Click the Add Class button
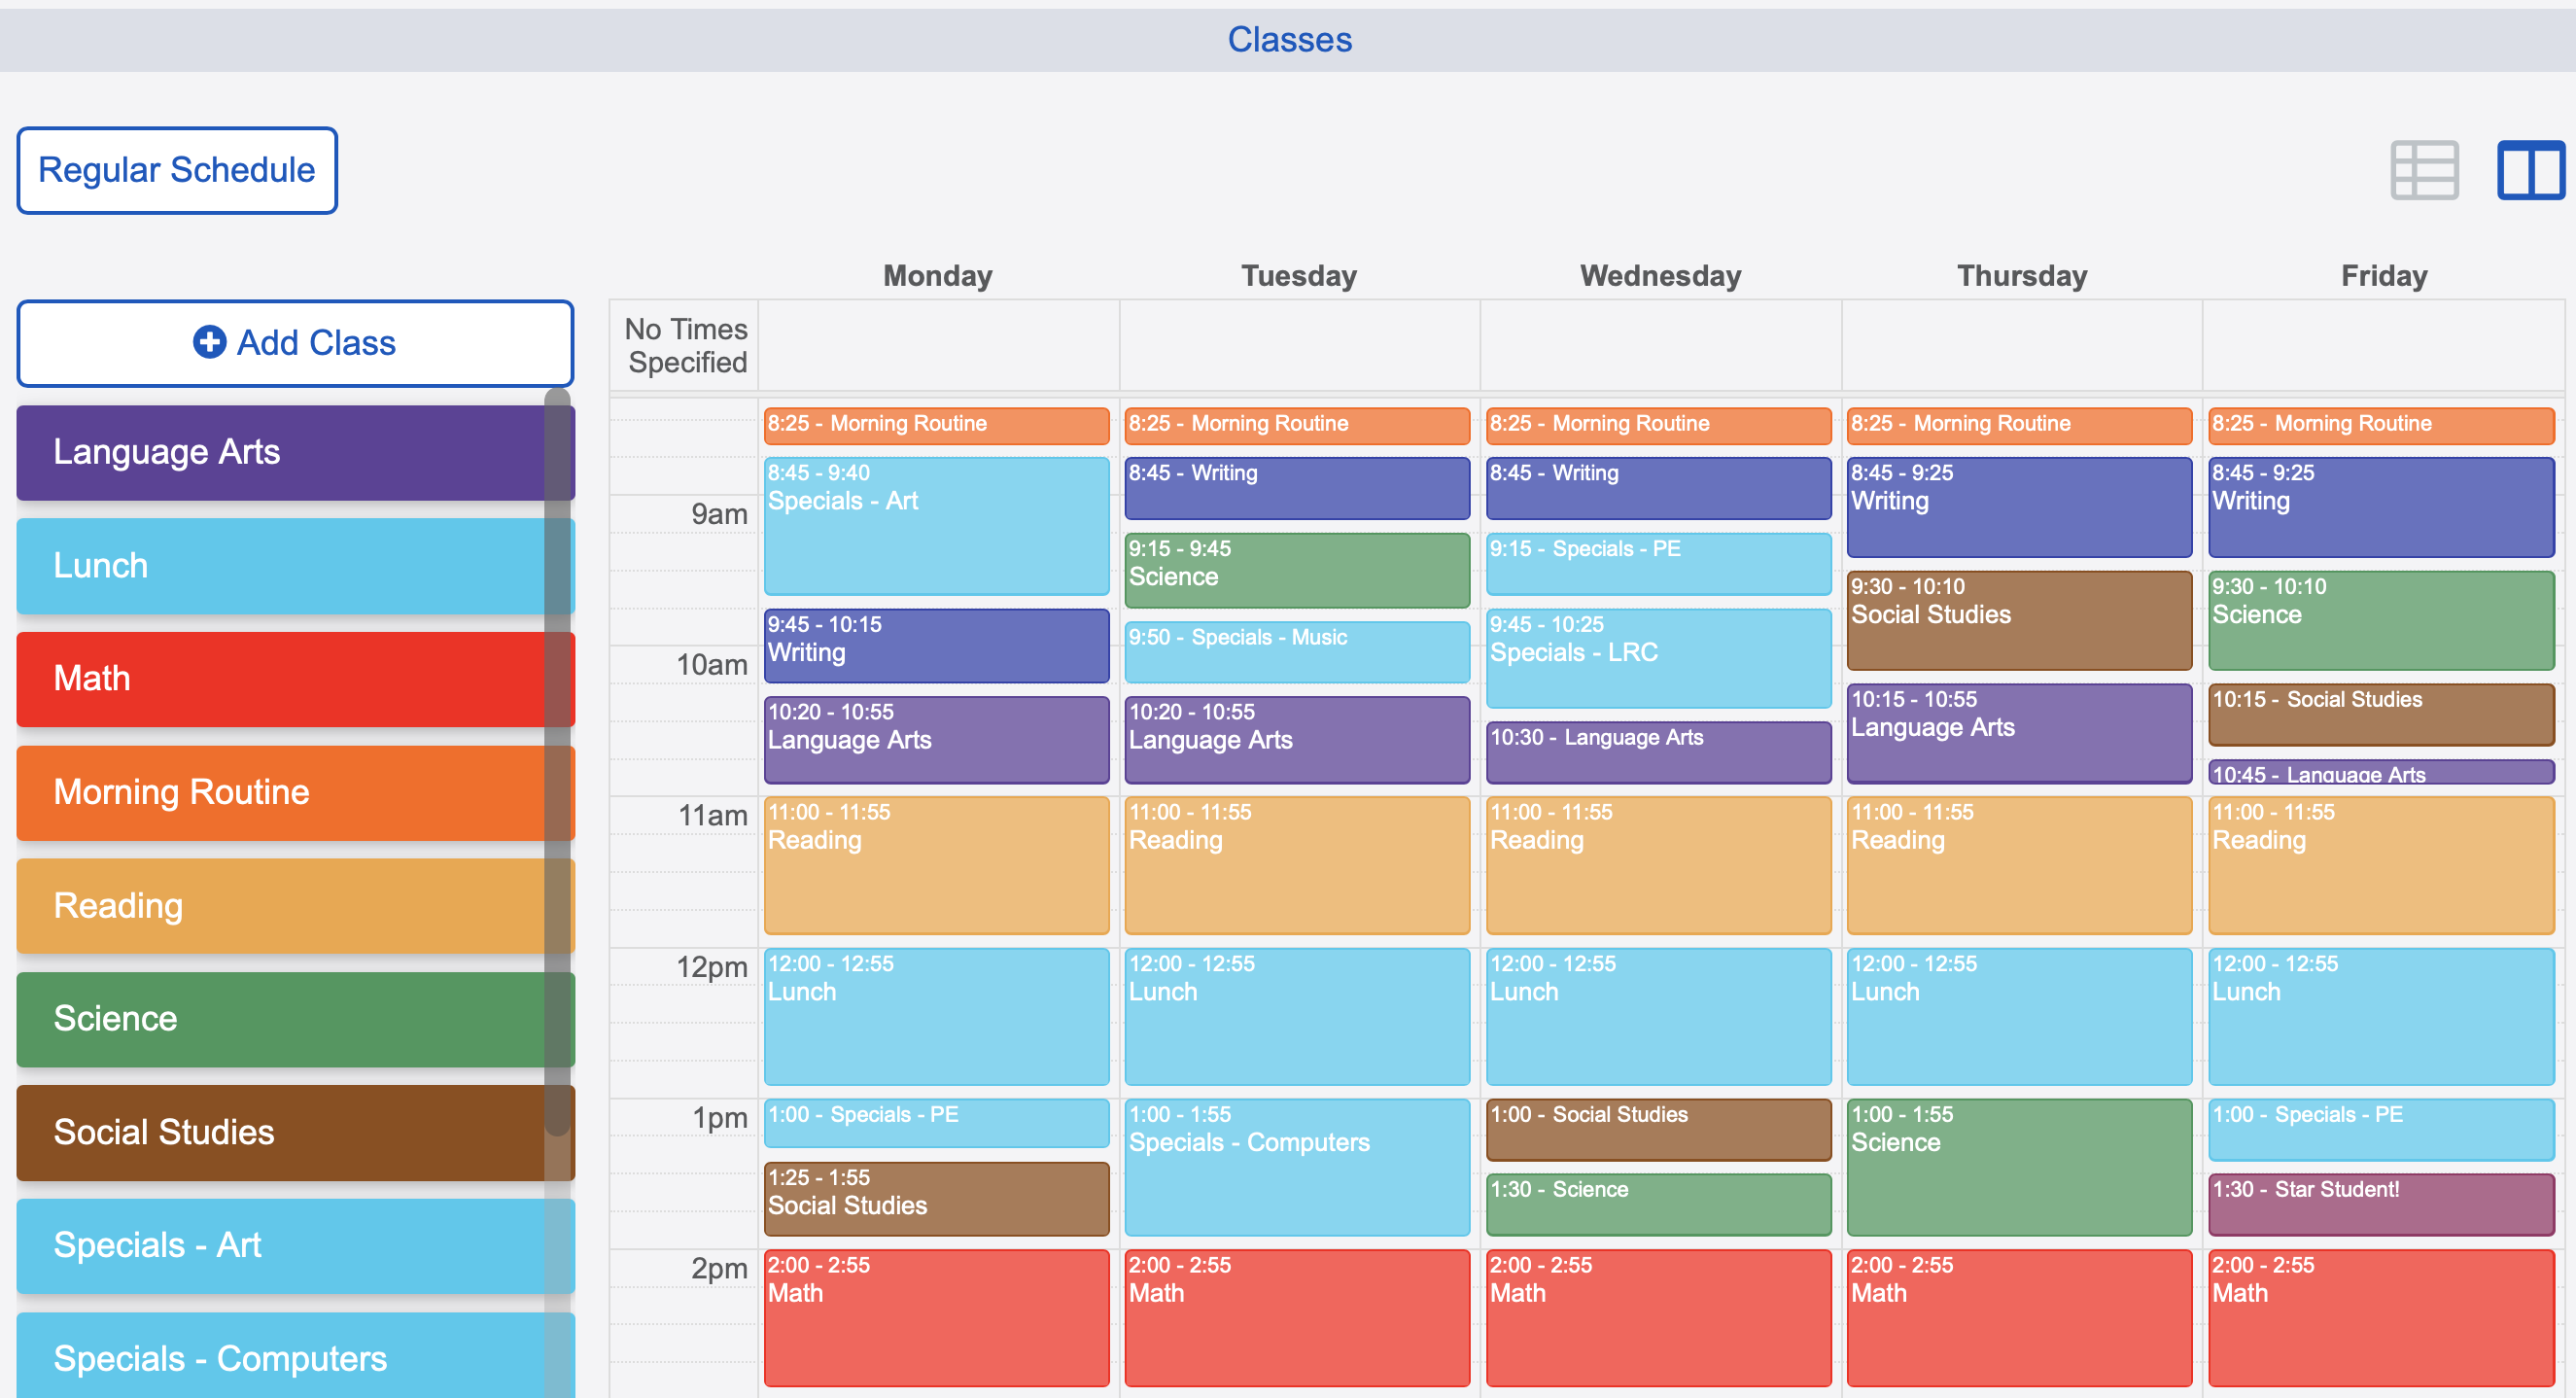The image size is (2576, 1398). (295, 343)
